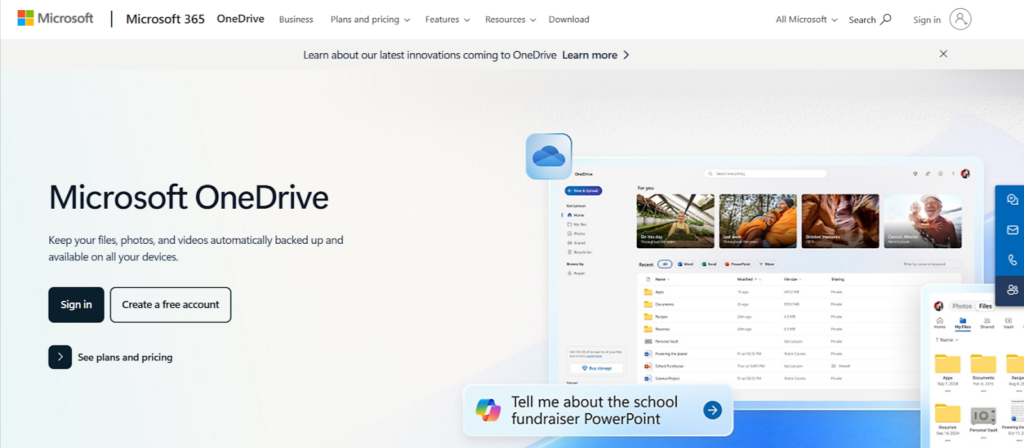Select My Files tab on phone mockup
The height and width of the screenshot is (448, 1024).
coord(963,323)
